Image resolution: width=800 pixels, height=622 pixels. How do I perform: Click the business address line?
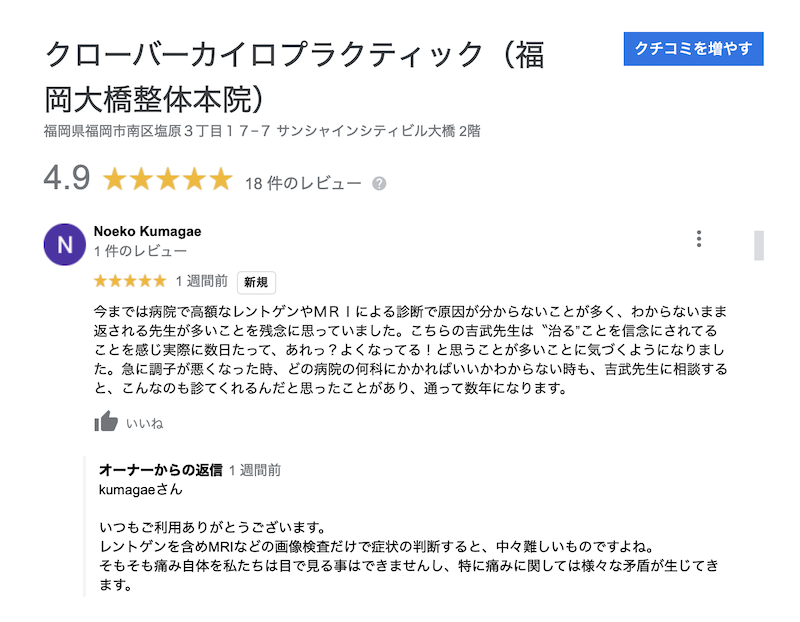click(x=262, y=131)
